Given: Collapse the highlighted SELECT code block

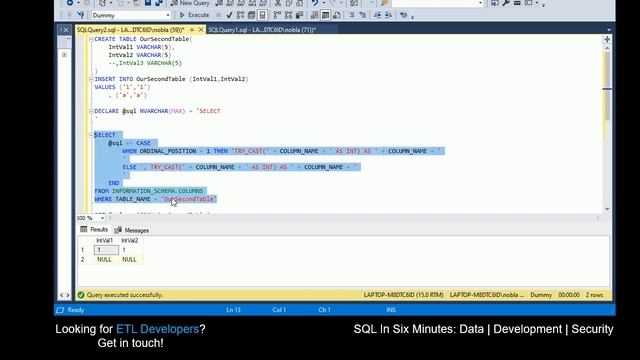Looking at the screenshot, I should [91, 135].
